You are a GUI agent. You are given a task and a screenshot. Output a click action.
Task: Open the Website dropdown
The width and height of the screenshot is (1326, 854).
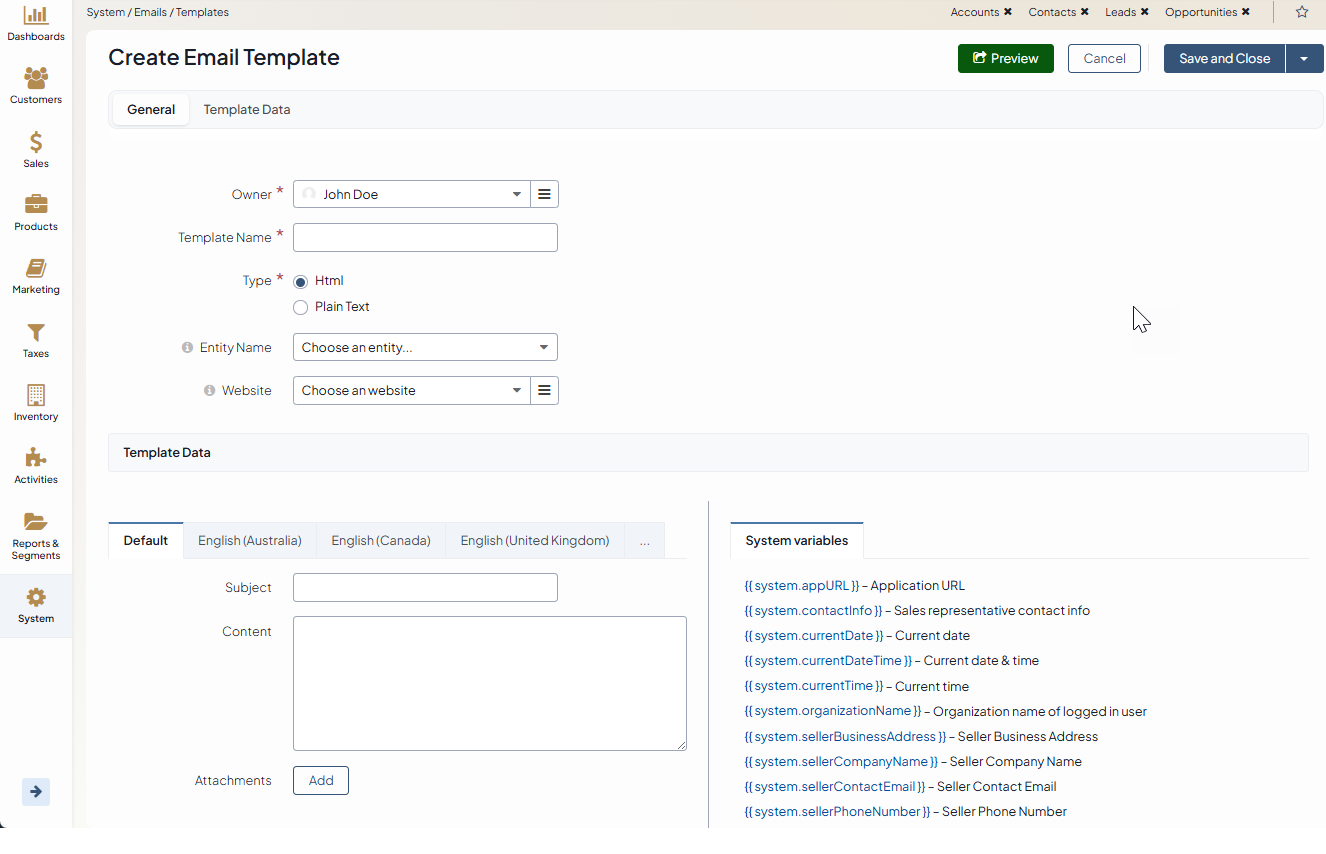tap(411, 391)
